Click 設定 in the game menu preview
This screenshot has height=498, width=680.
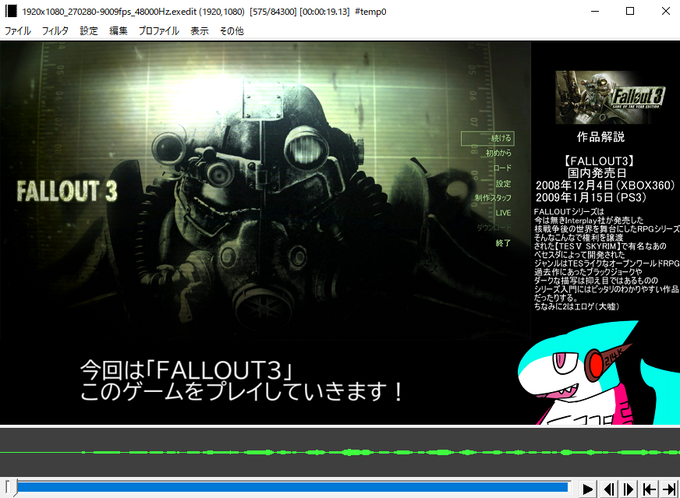[503, 183]
